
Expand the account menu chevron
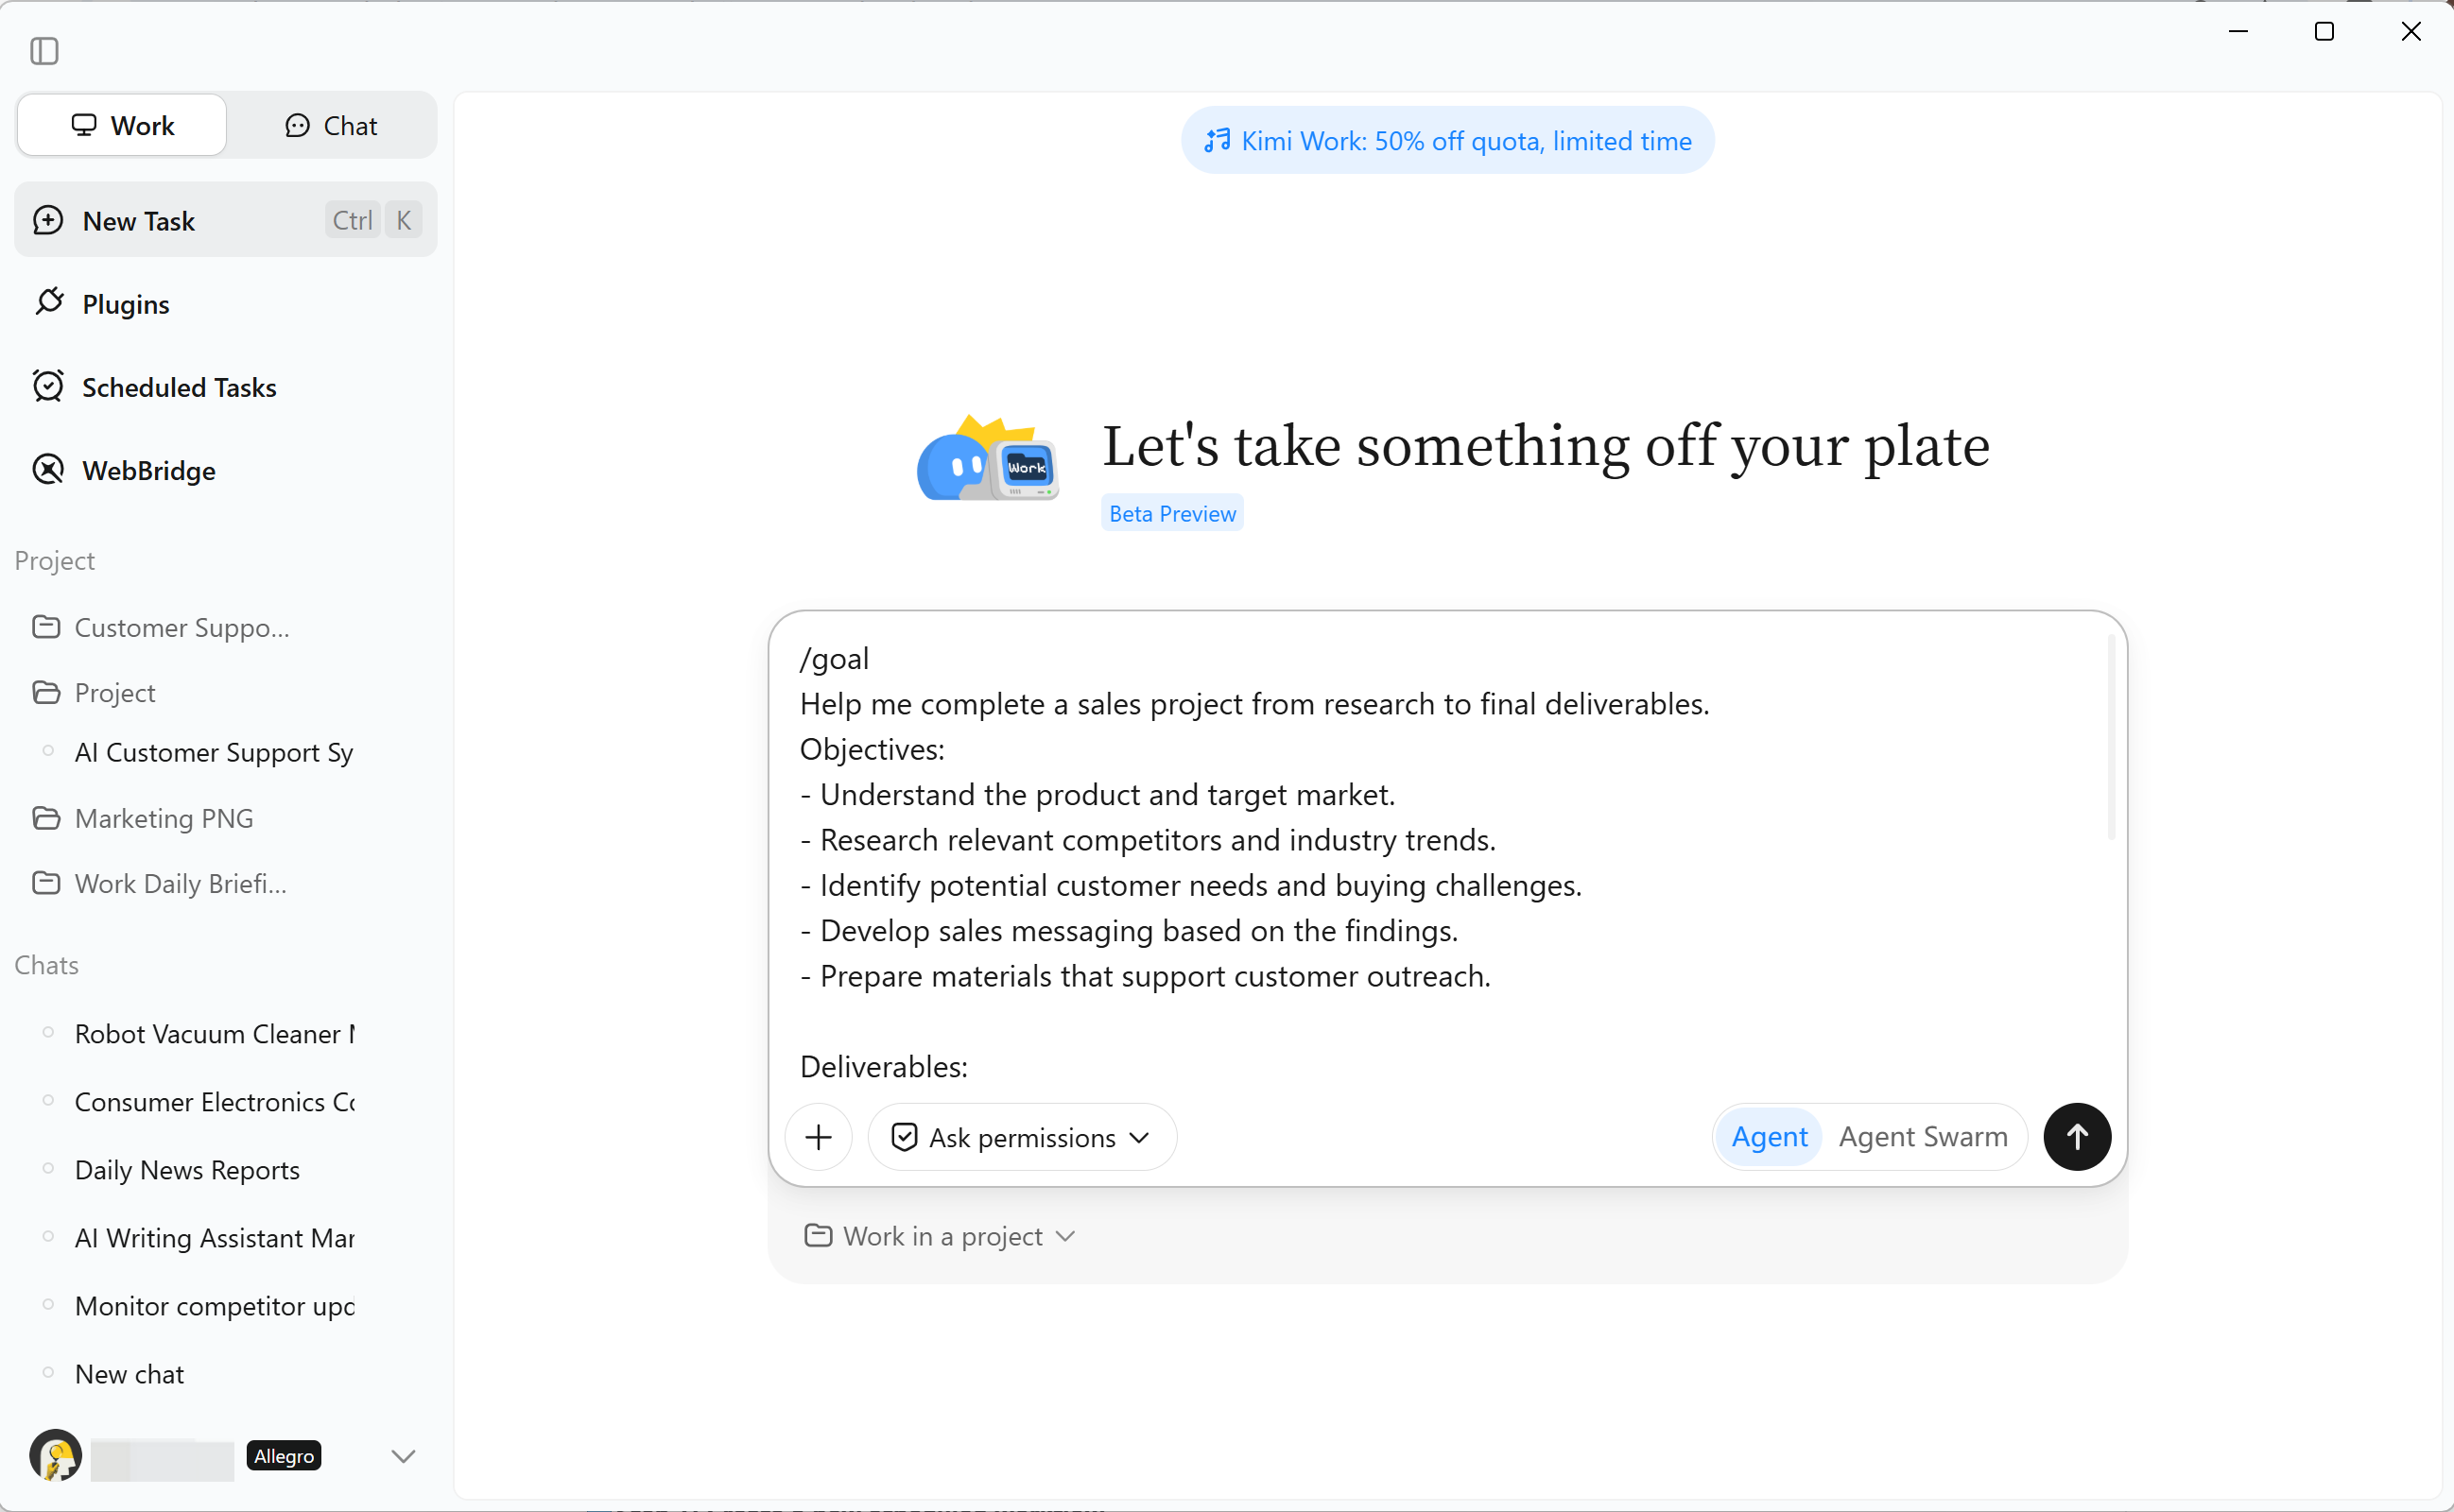[x=403, y=1456]
